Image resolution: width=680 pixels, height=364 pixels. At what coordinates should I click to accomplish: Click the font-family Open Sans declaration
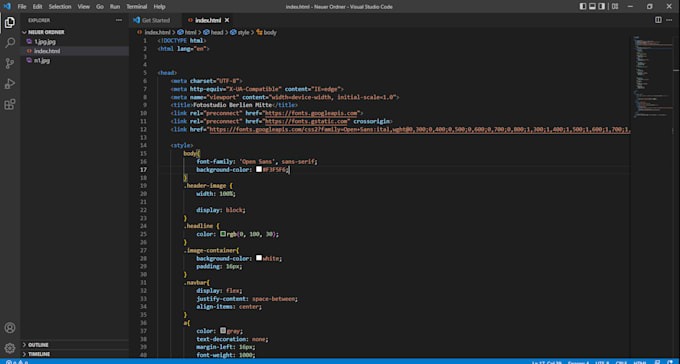tap(257, 161)
